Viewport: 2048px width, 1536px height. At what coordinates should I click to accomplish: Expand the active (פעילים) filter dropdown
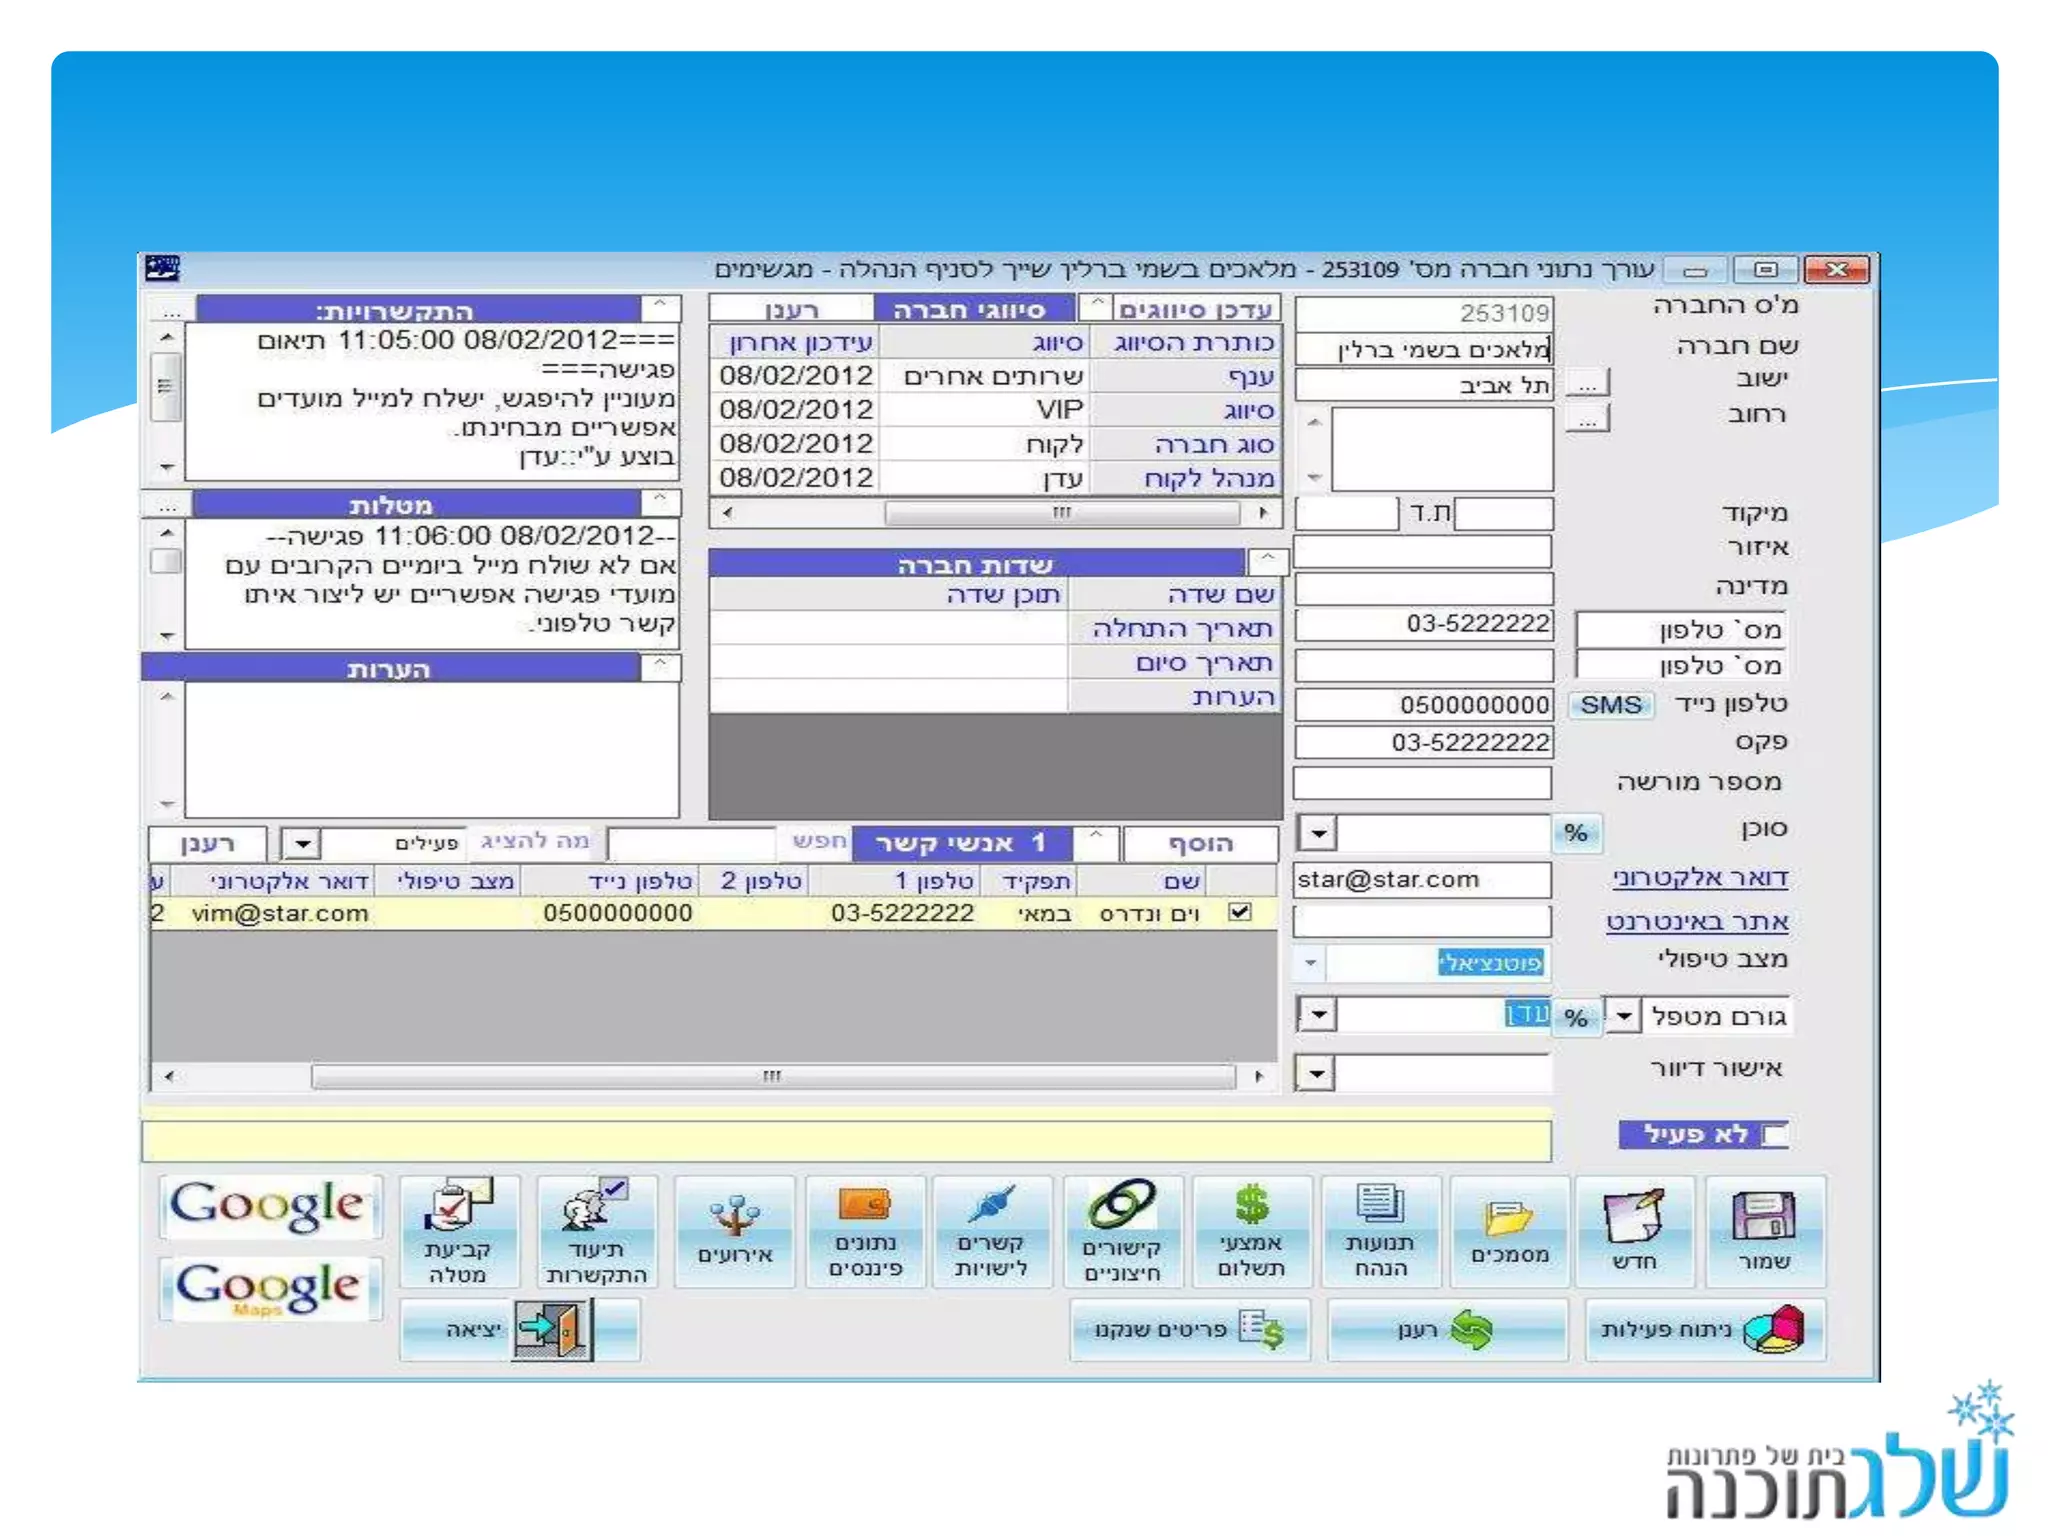click(301, 844)
